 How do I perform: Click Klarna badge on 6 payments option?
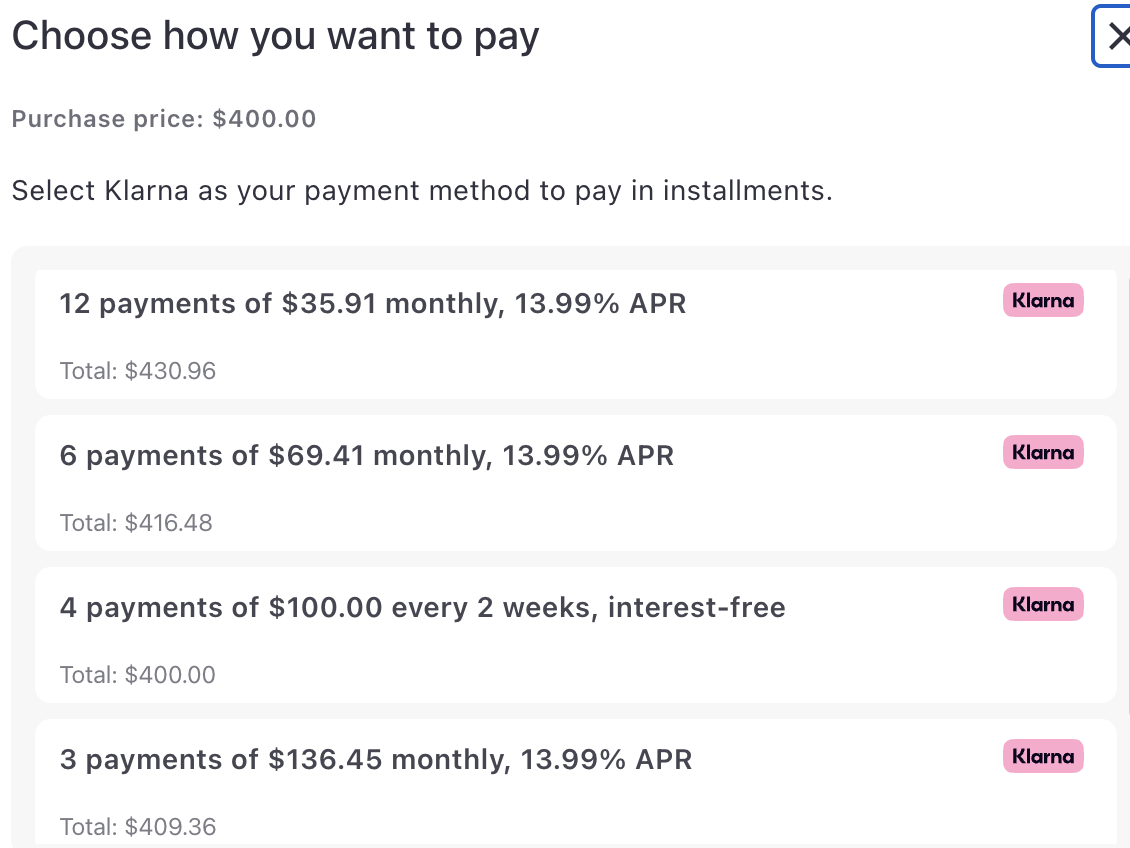pos(1043,452)
